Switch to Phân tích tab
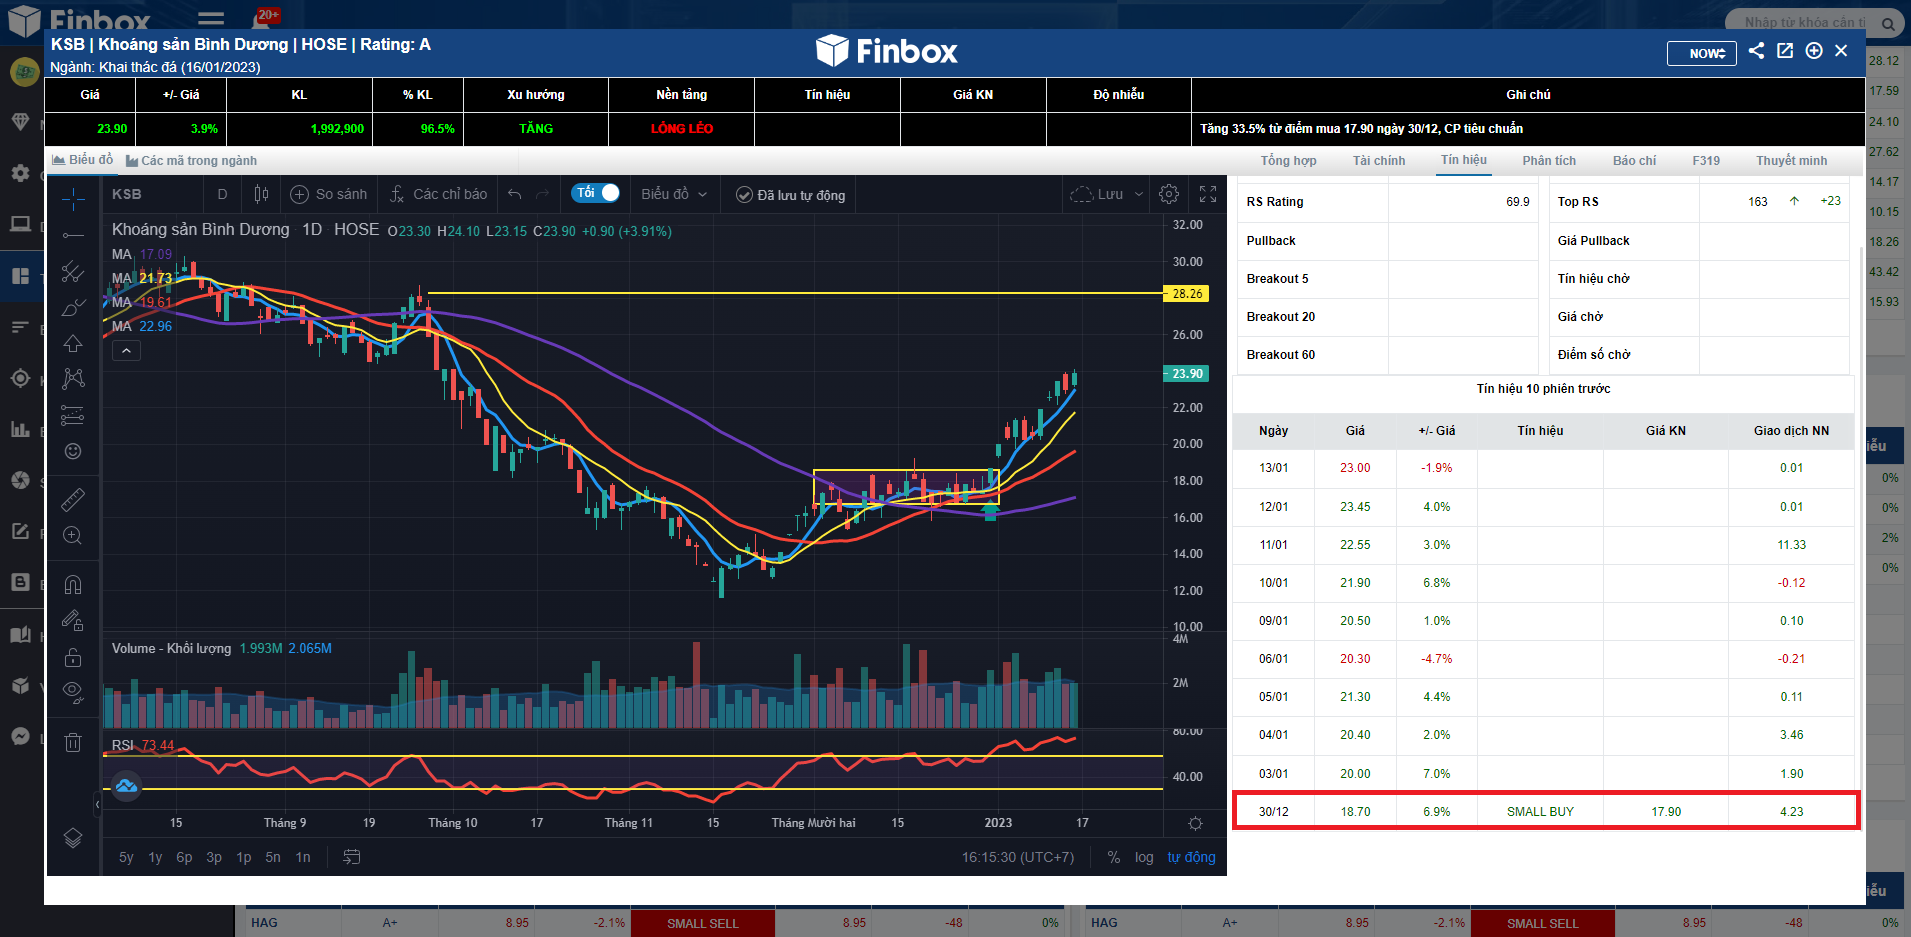The height and width of the screenshot is (937, 1911). click(x=1549, y=160)
